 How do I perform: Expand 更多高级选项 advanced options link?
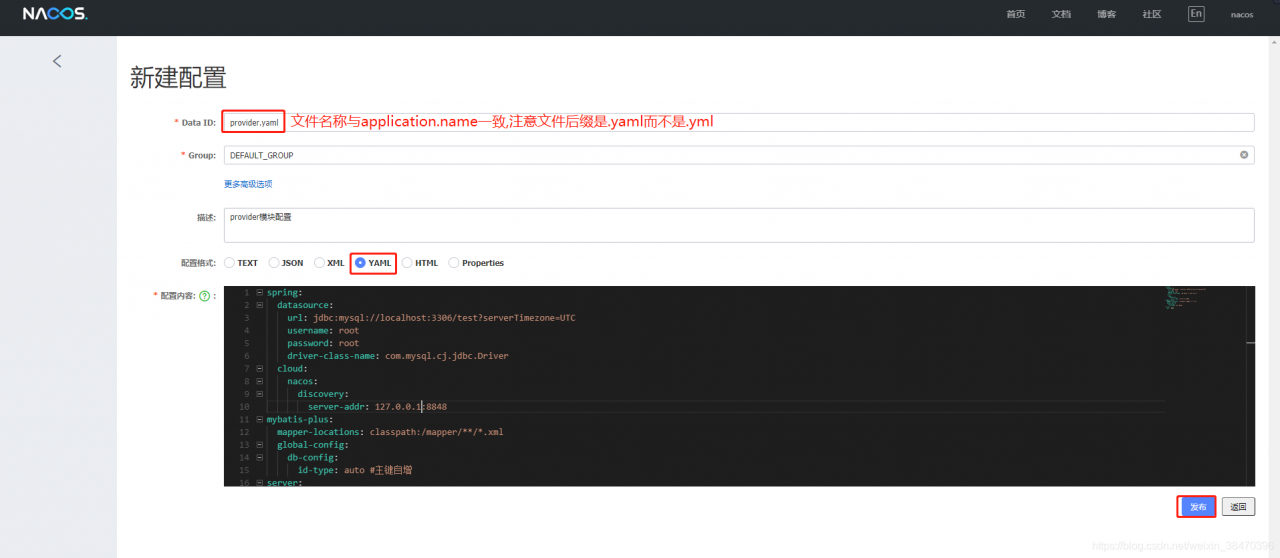point(248,184)
